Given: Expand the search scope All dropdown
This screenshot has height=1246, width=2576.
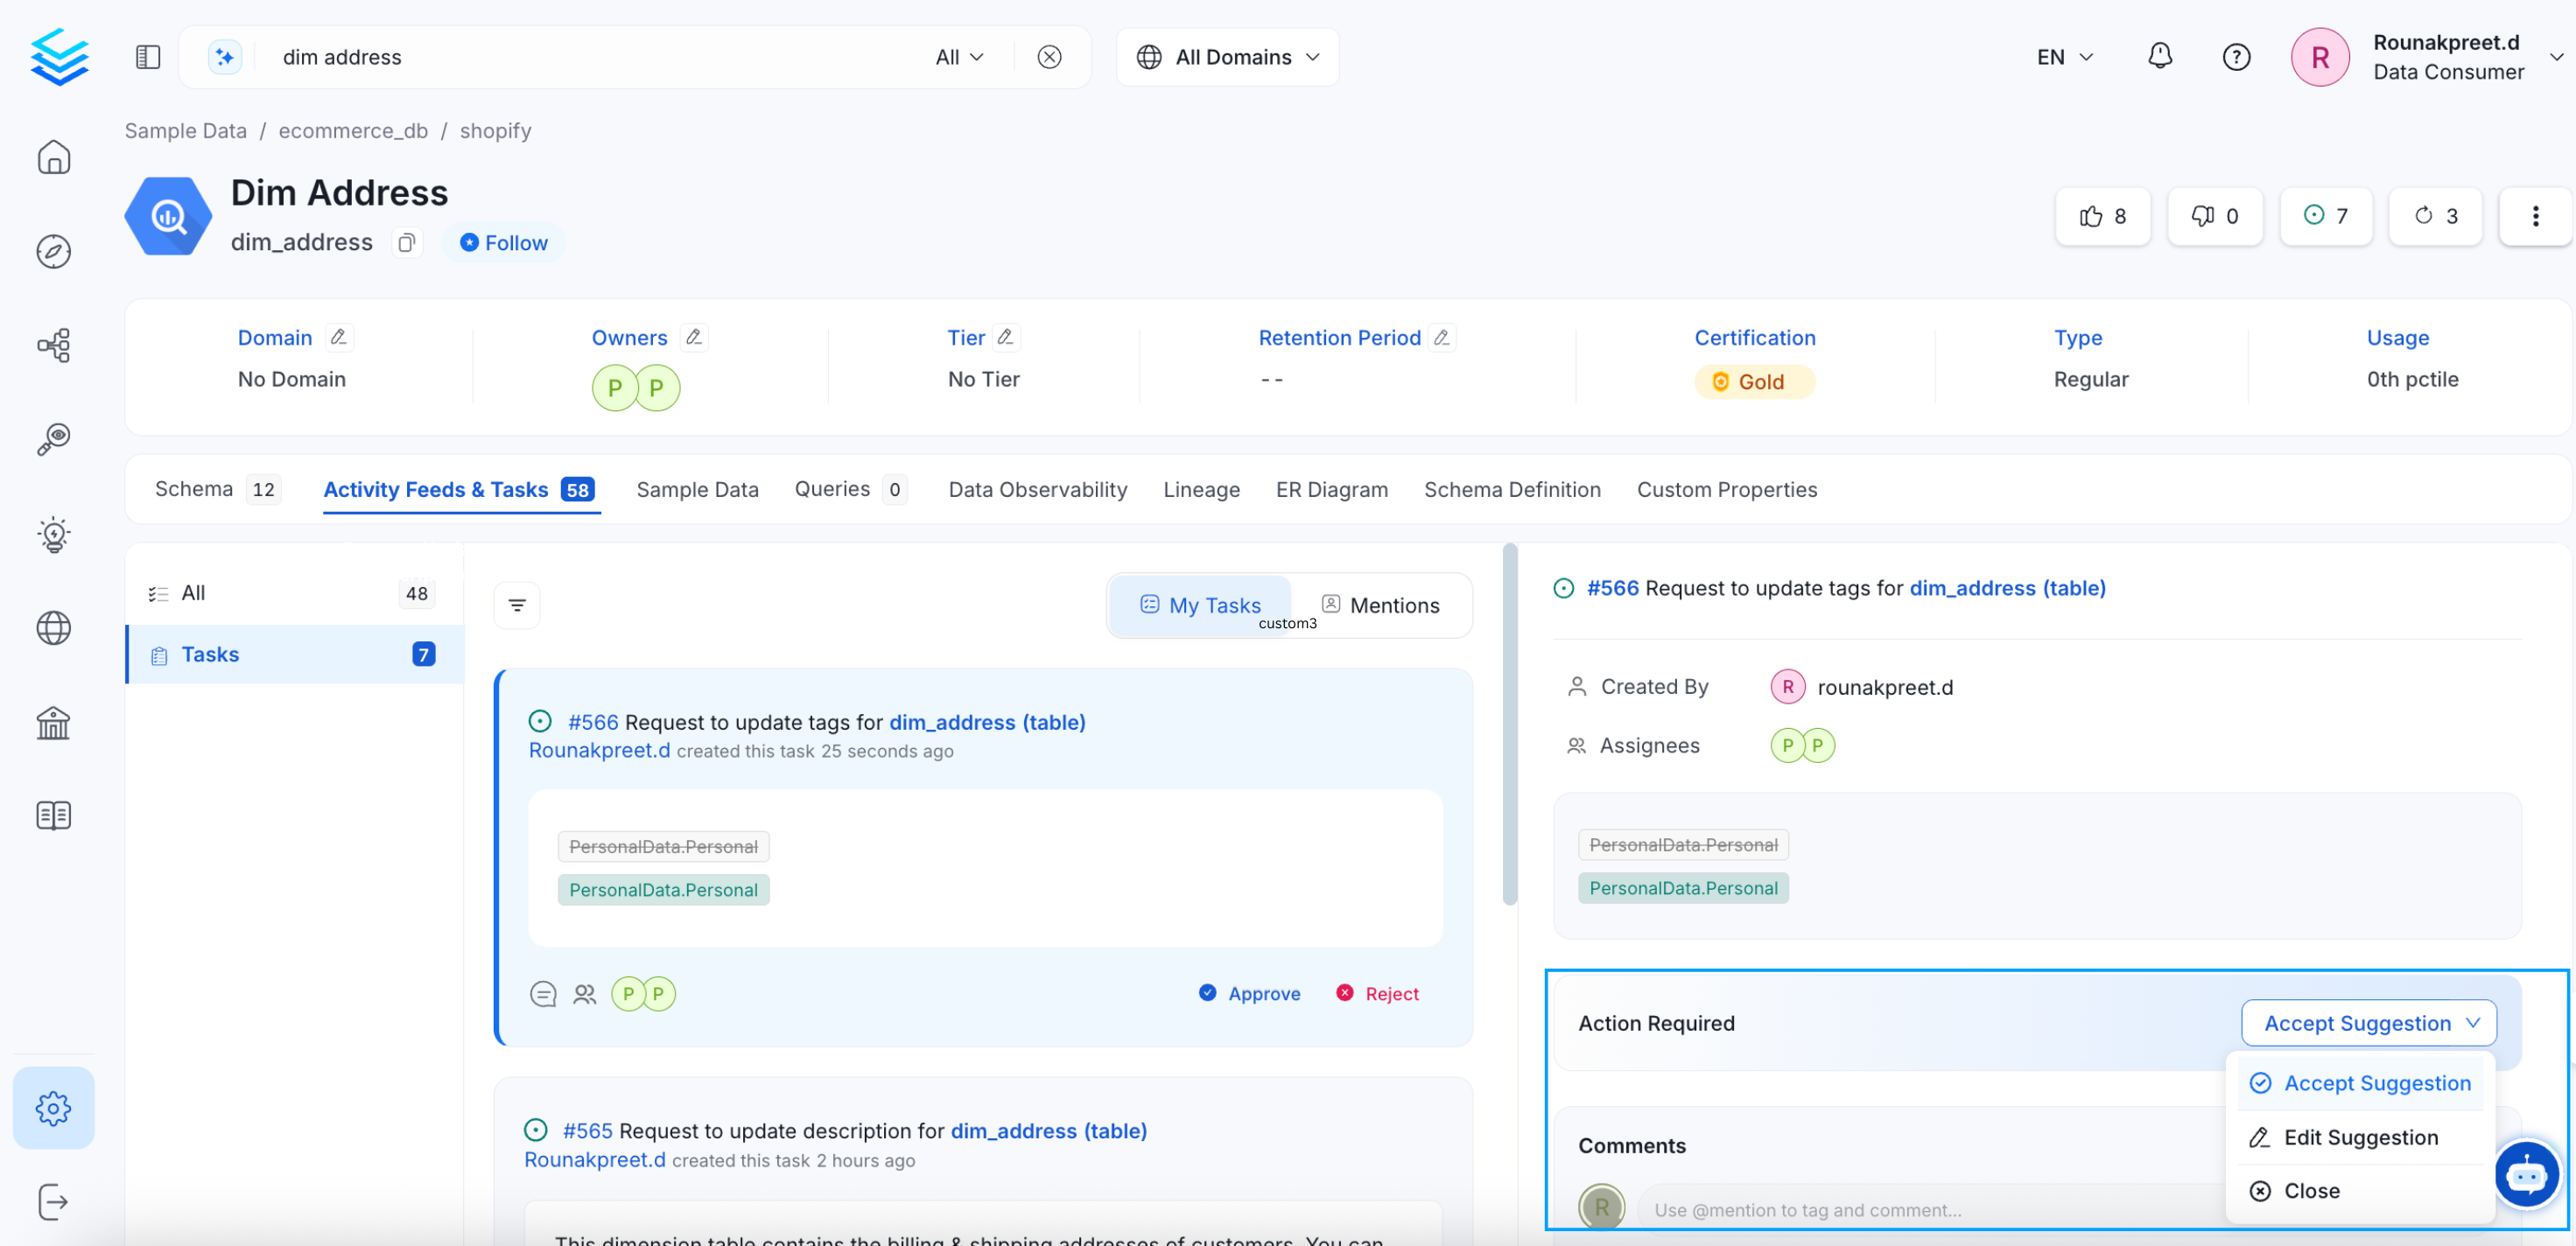Looking at the screenshot, I should (x=959, y=57).
